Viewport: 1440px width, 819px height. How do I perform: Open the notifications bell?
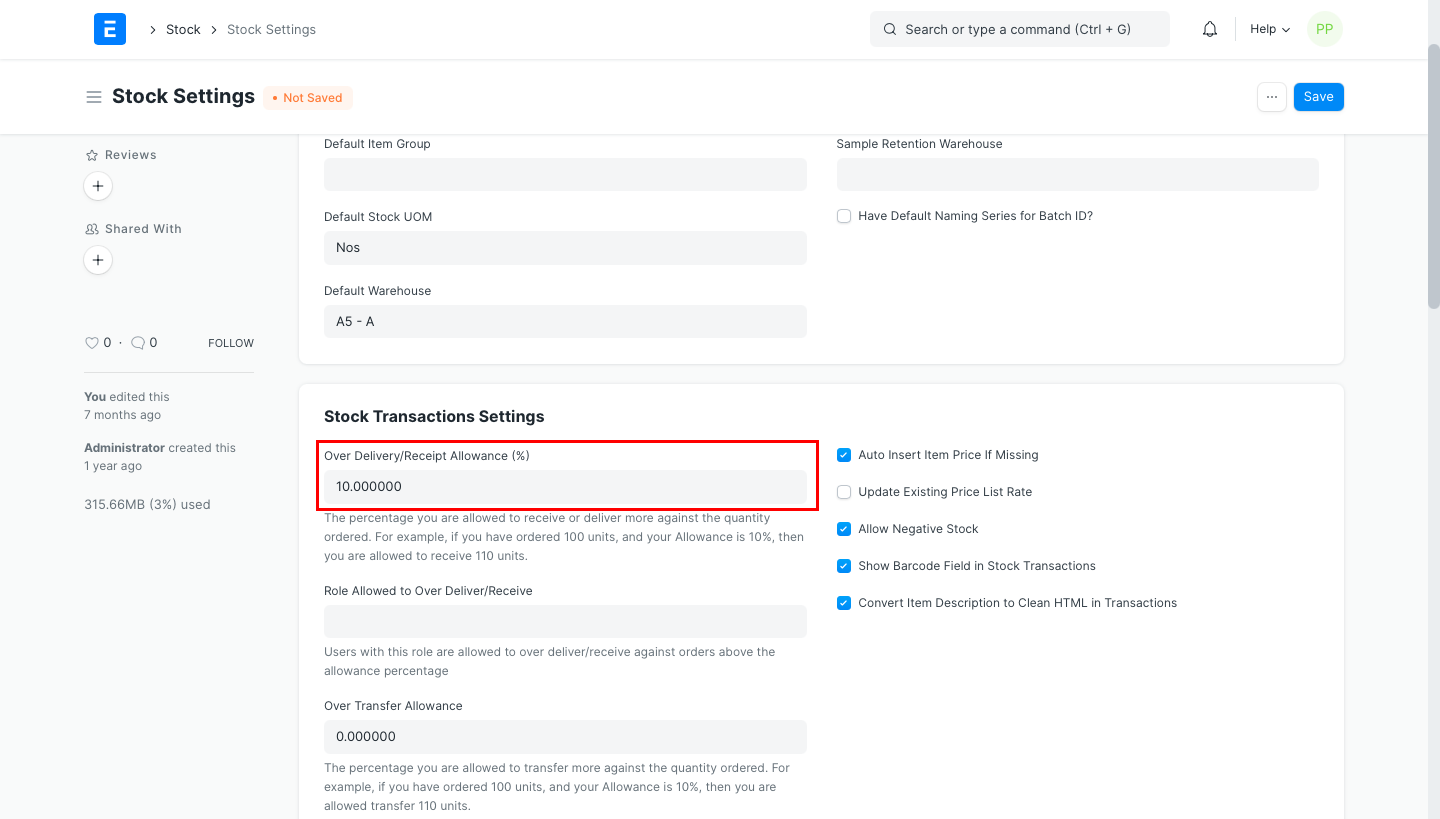1210,29
